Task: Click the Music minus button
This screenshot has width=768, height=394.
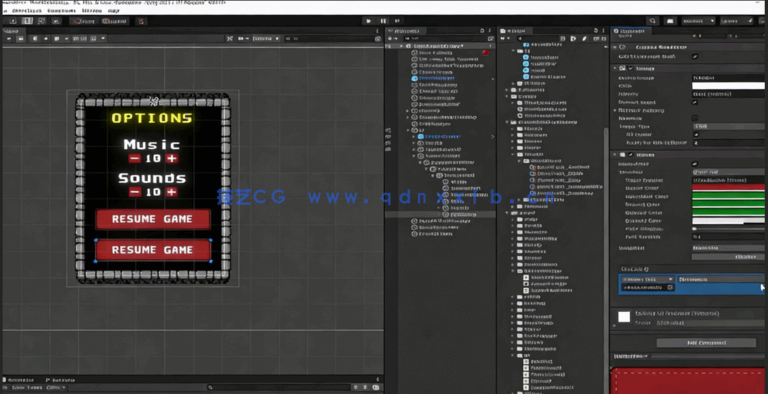Action: 134,158
